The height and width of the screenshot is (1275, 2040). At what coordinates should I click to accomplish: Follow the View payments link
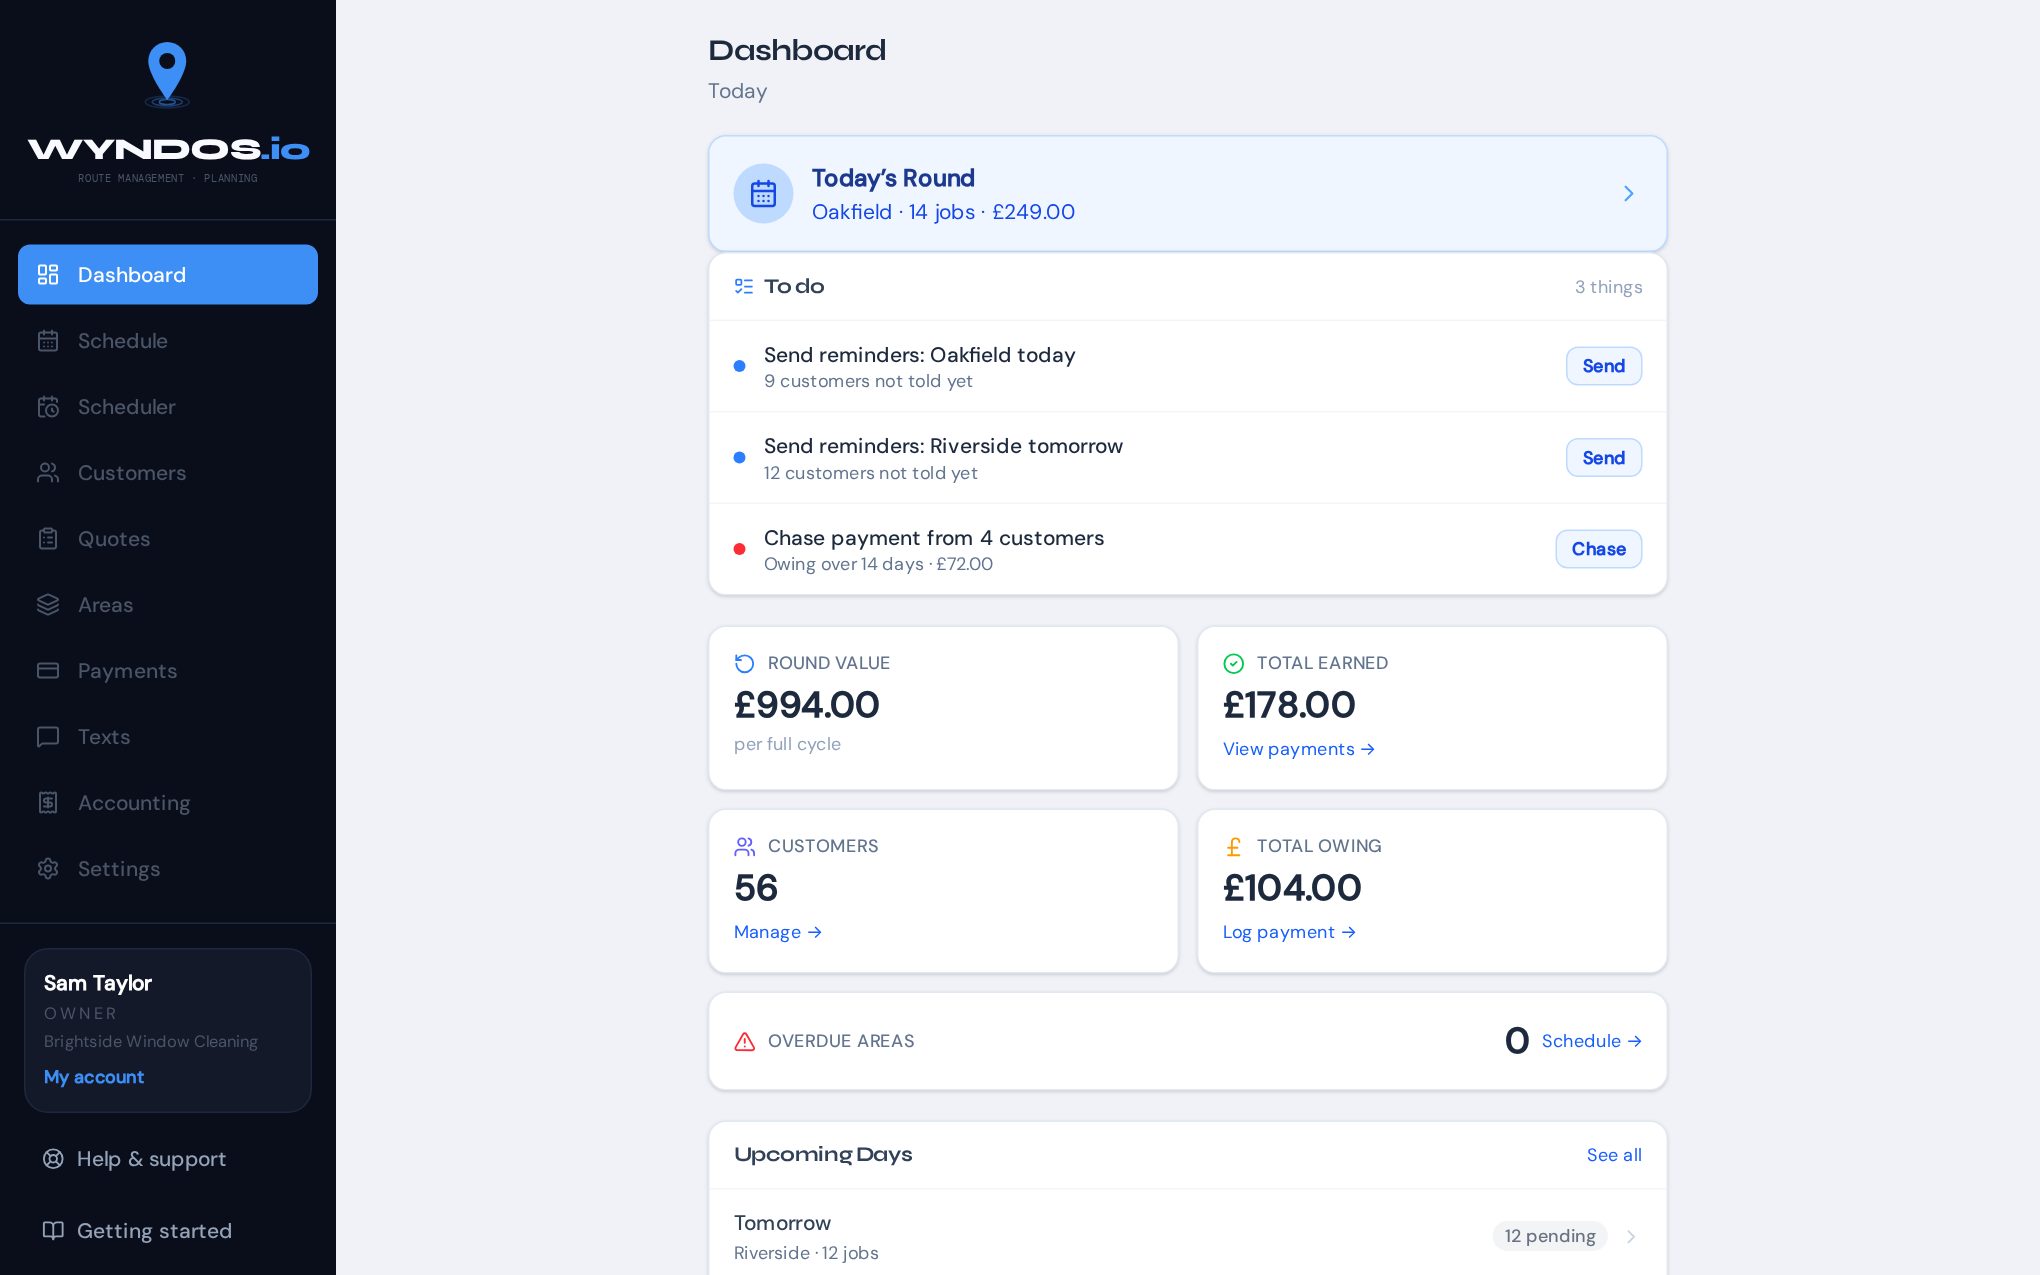[1299, 749]
